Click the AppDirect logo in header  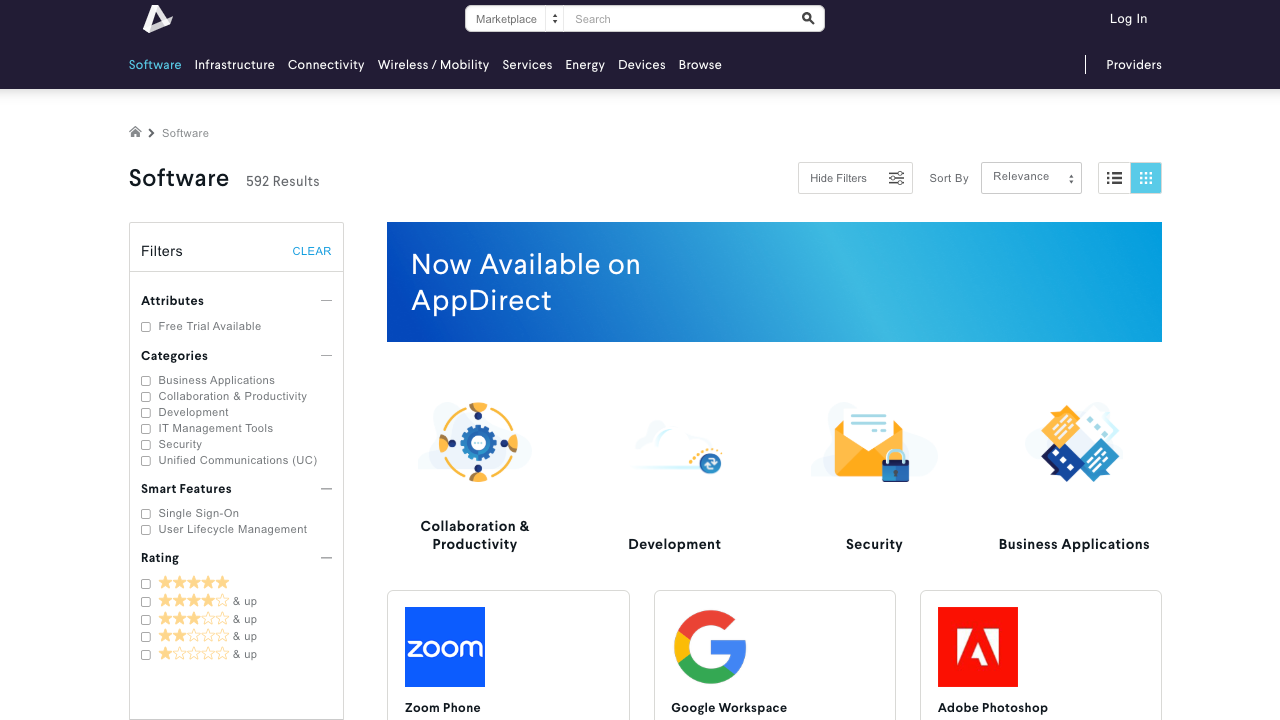pos(157,19)
